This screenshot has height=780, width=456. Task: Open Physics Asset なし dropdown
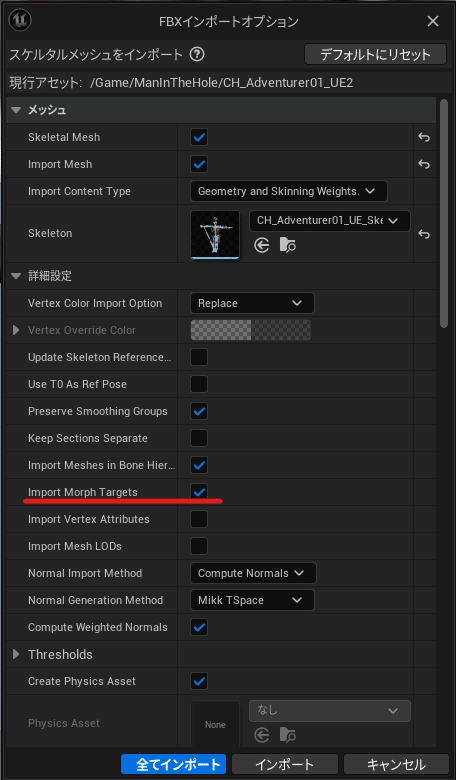(x=330, y=711)
